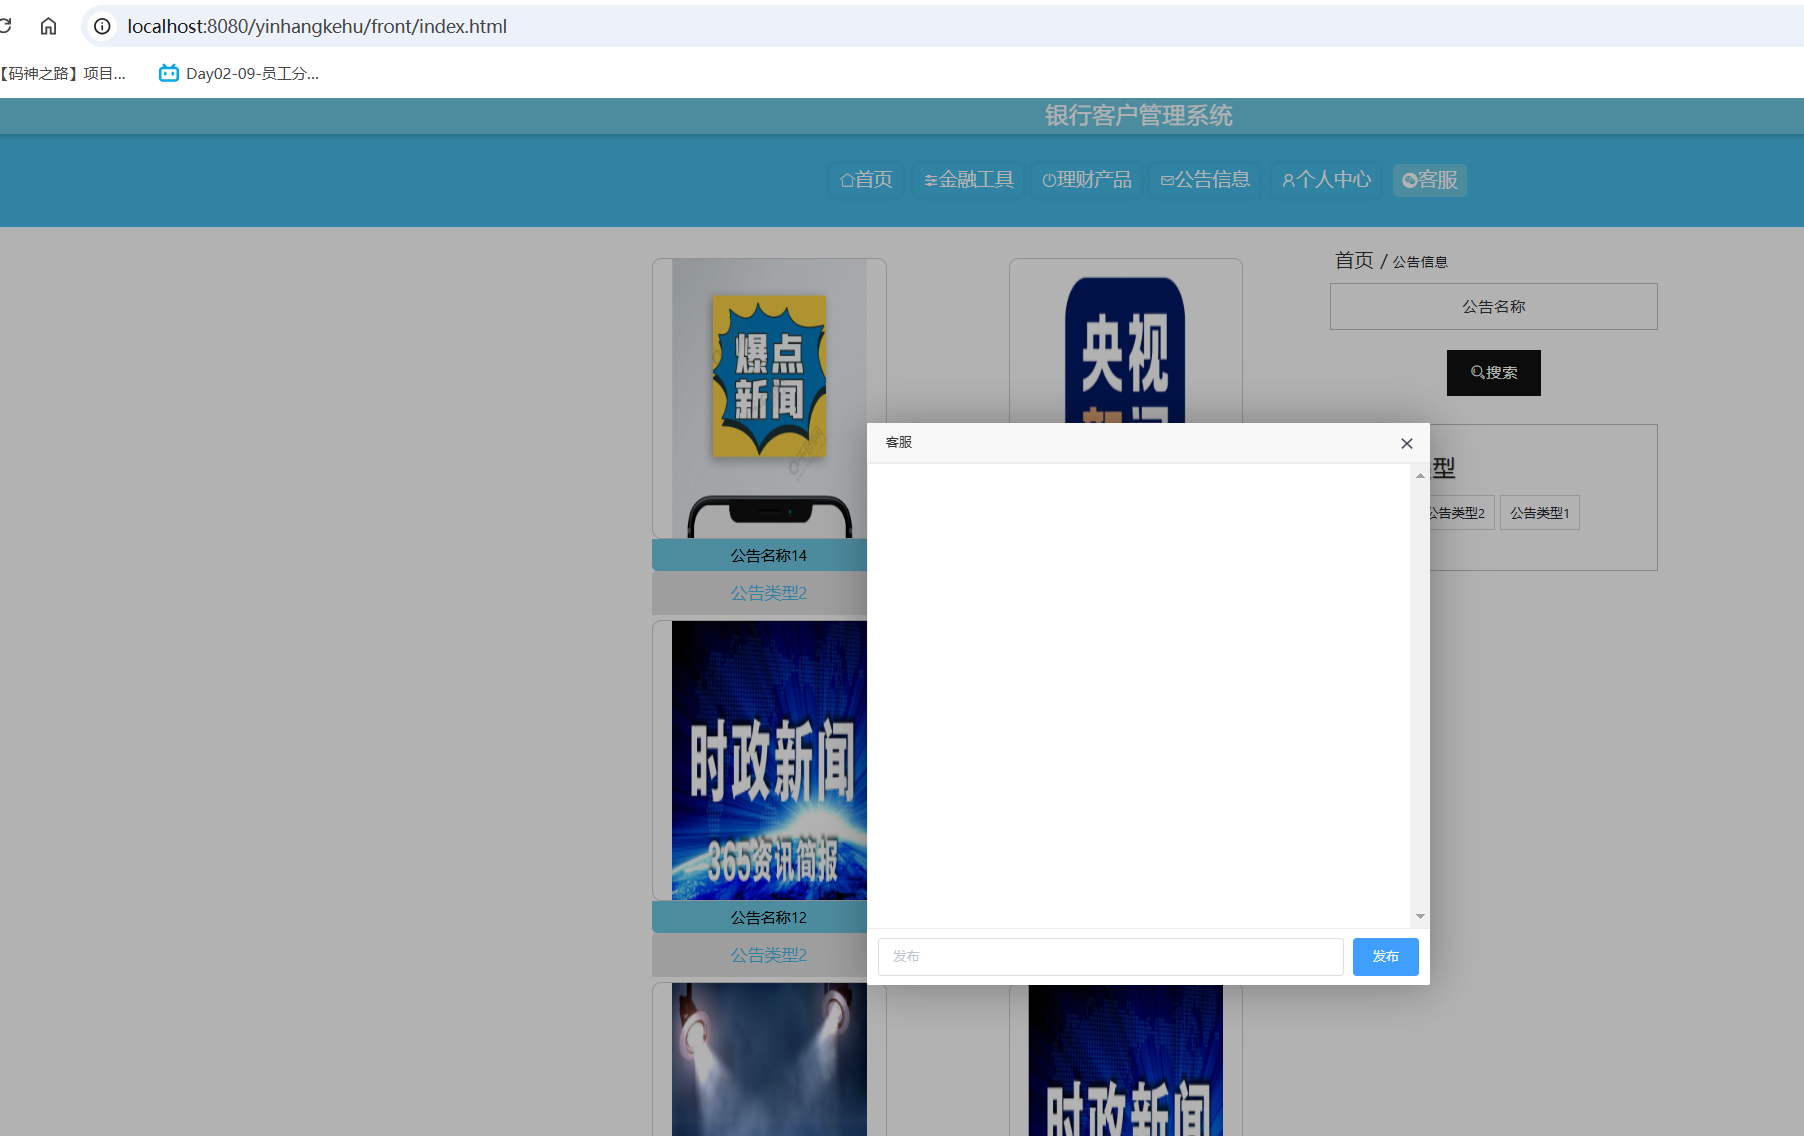Click 公告类型2 under 公告名称14
Viewport: 1804px width, 1136px height.
click(768, 593)
